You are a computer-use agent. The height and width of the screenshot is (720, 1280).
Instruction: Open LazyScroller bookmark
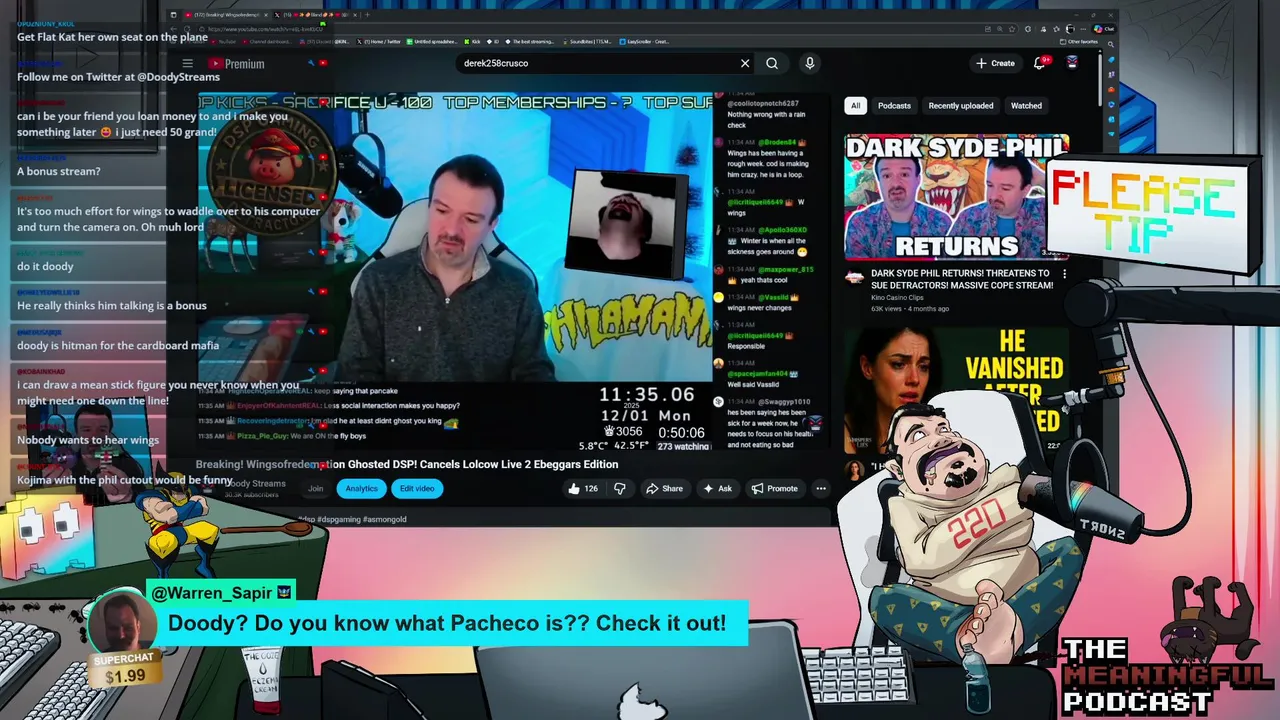coord(645,42)
